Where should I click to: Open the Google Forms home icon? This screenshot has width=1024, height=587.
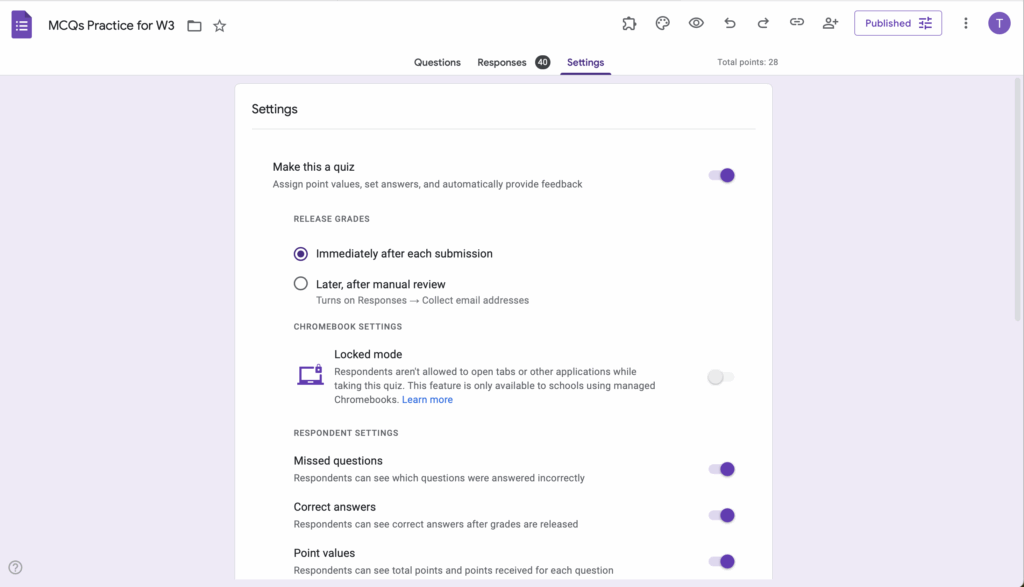(22, 25)
